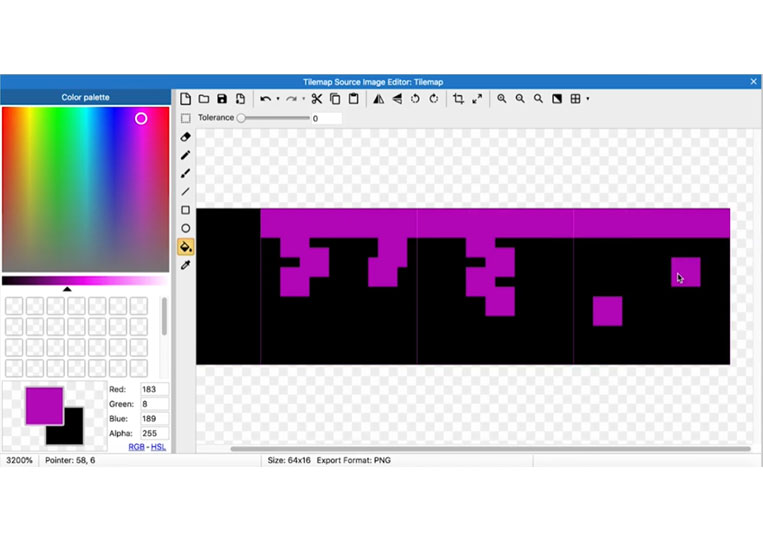
Task: Click the Red value field
Action: coord(154,389)
